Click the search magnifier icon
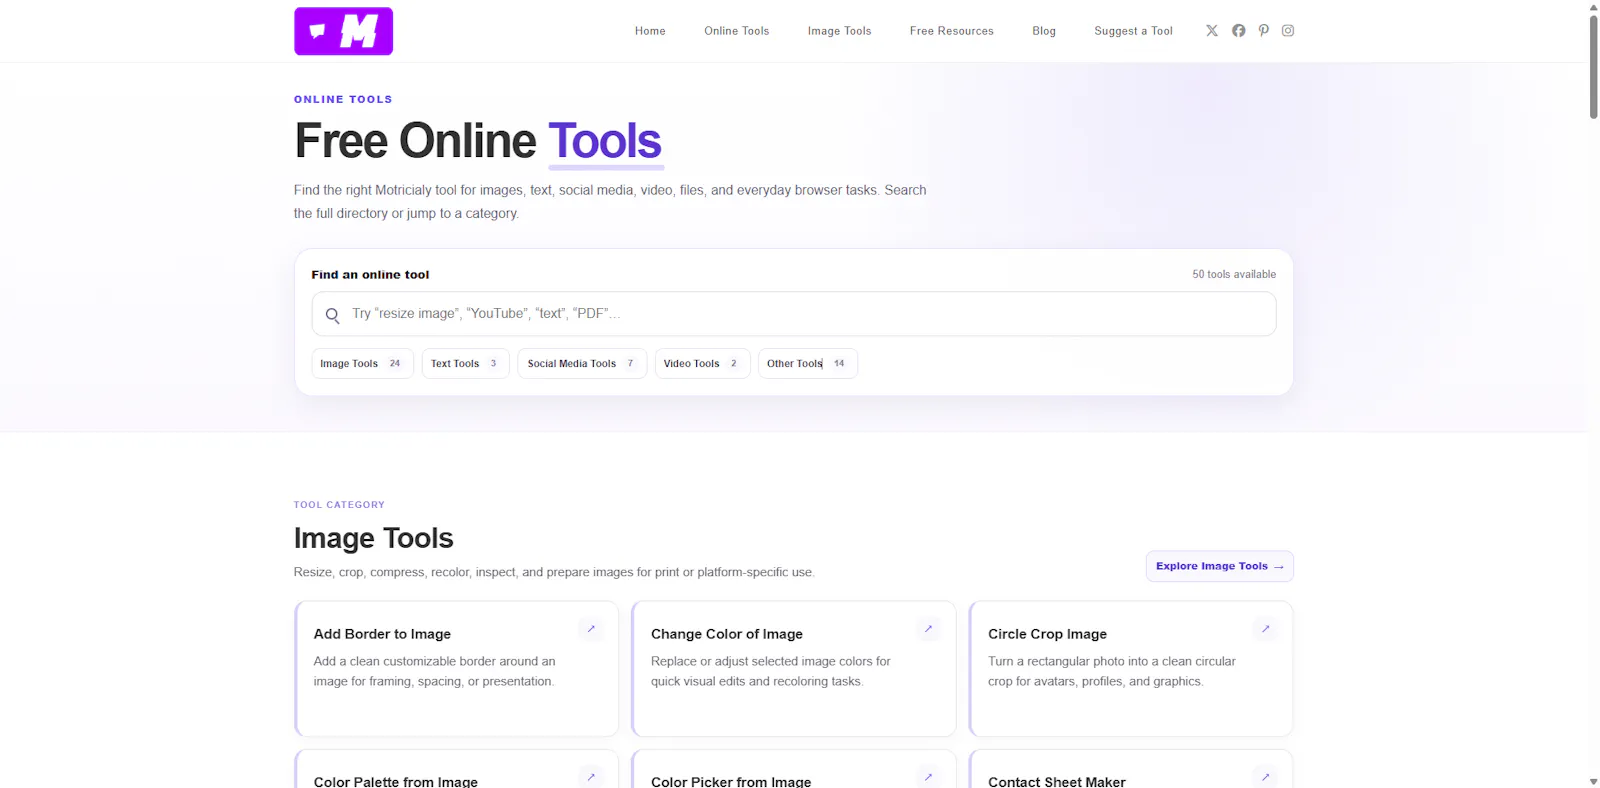The width and height of the screenshot is (1600, 788). pyautogui.click(x=333, y=315)
